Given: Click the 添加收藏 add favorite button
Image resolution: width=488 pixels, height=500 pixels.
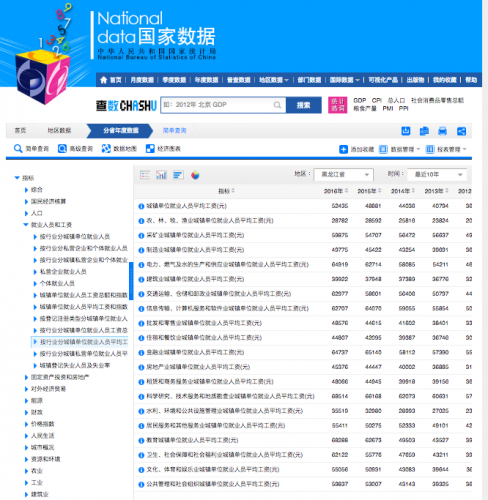Looking at the screenshot, I should pyautogui.click(x=356, y=149).
